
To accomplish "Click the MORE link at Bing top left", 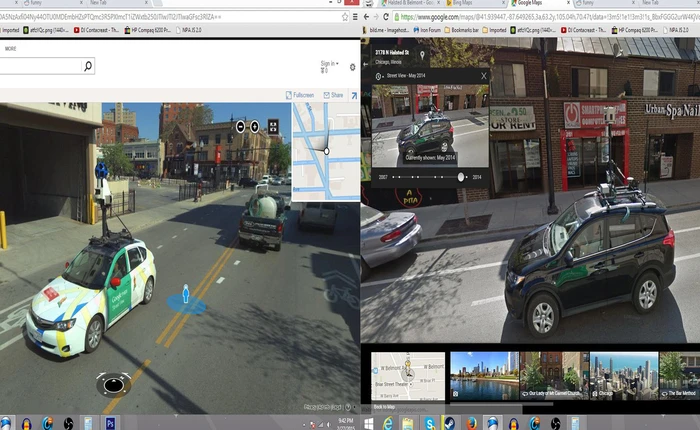I will coord(10,49).
